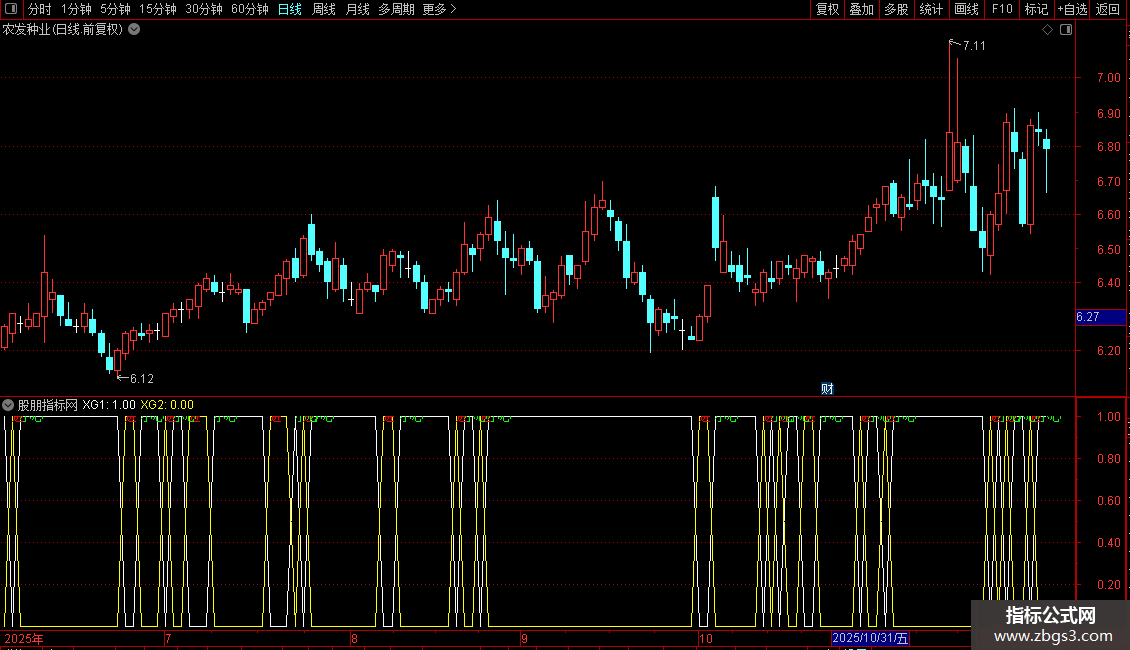Click the 7.00 price axis label
The height and width of the screenshot is (650, 1130).
coord(1108,78)
